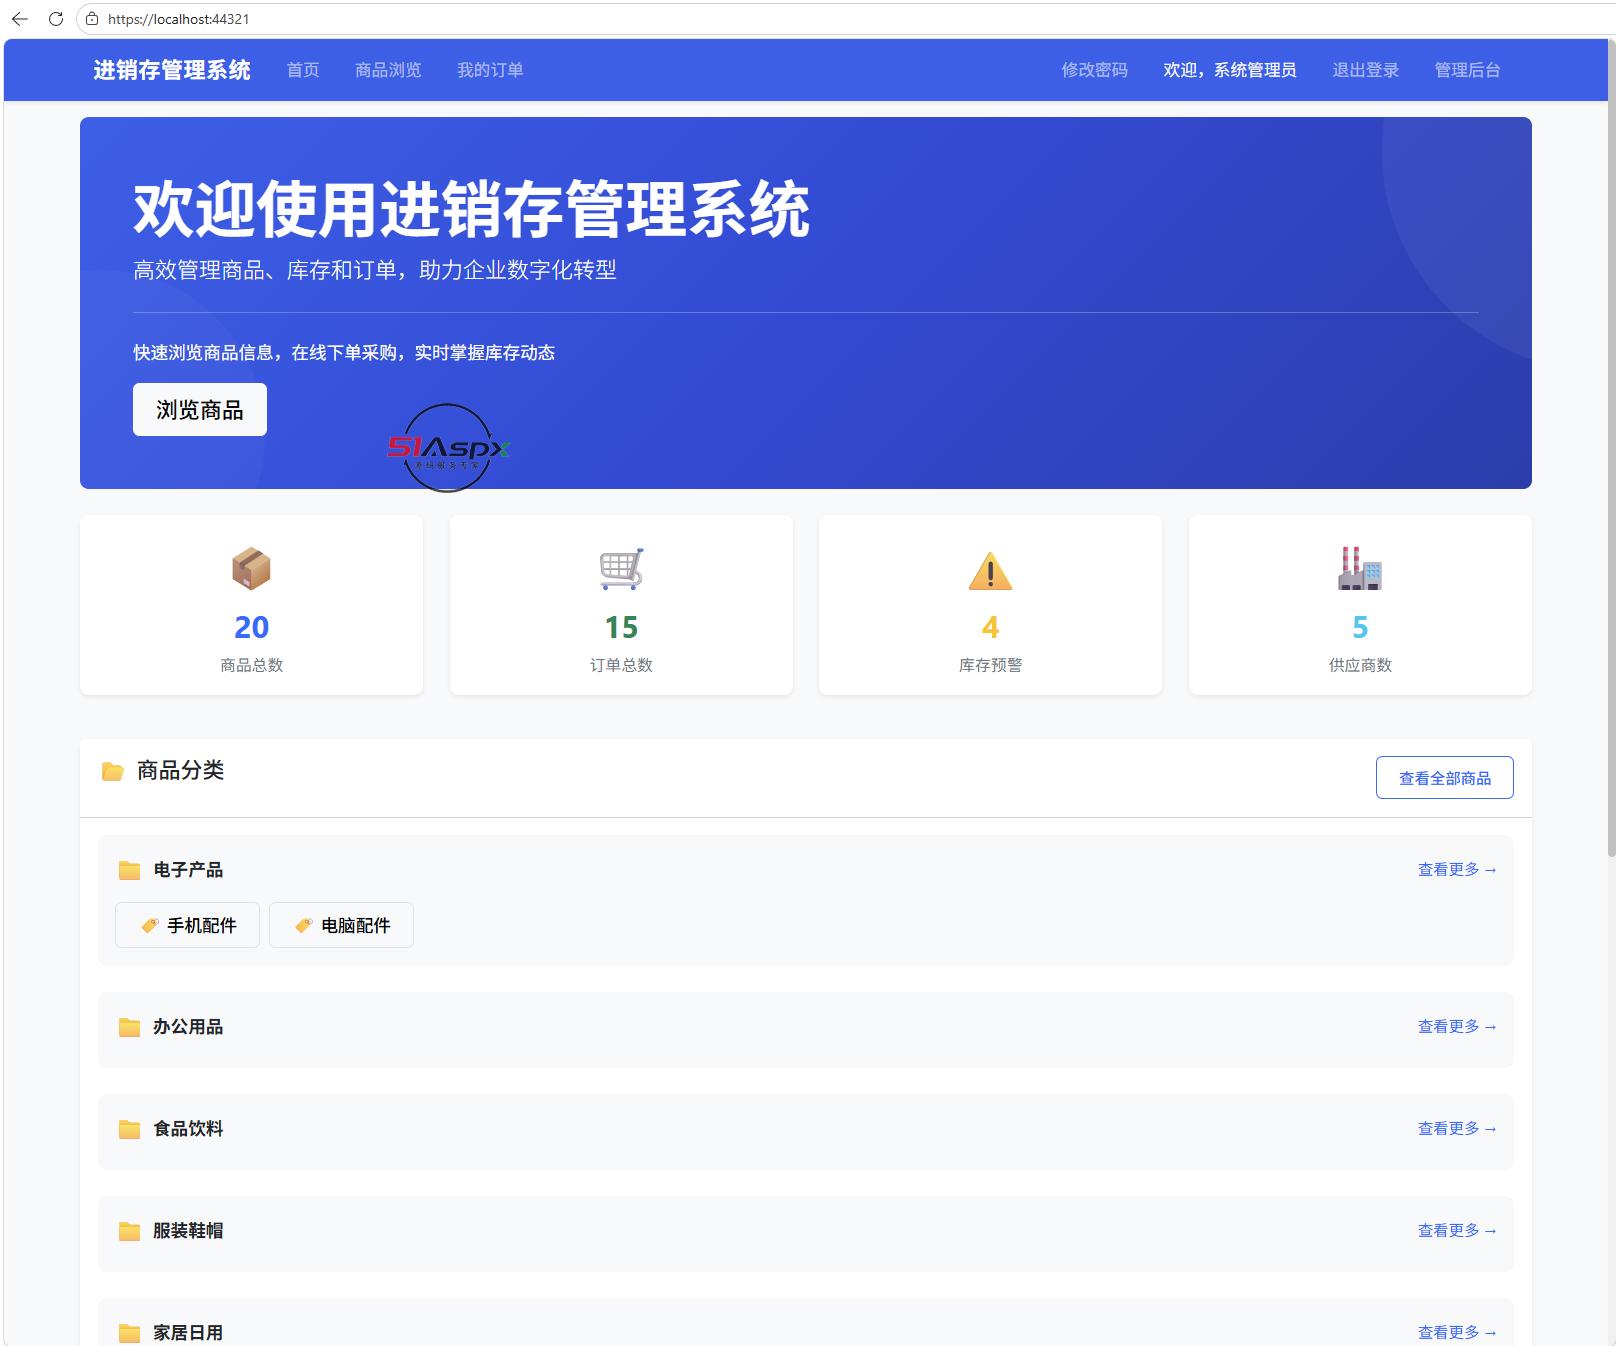Click the vertical page scrollbar

tap(1610, 450)
